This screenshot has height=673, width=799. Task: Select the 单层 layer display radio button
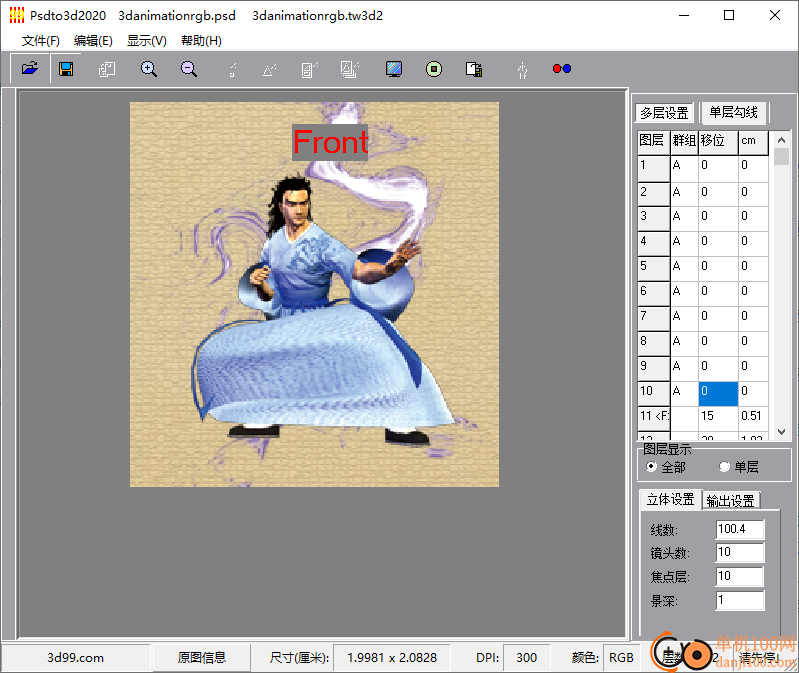click(x=725, y=467)
